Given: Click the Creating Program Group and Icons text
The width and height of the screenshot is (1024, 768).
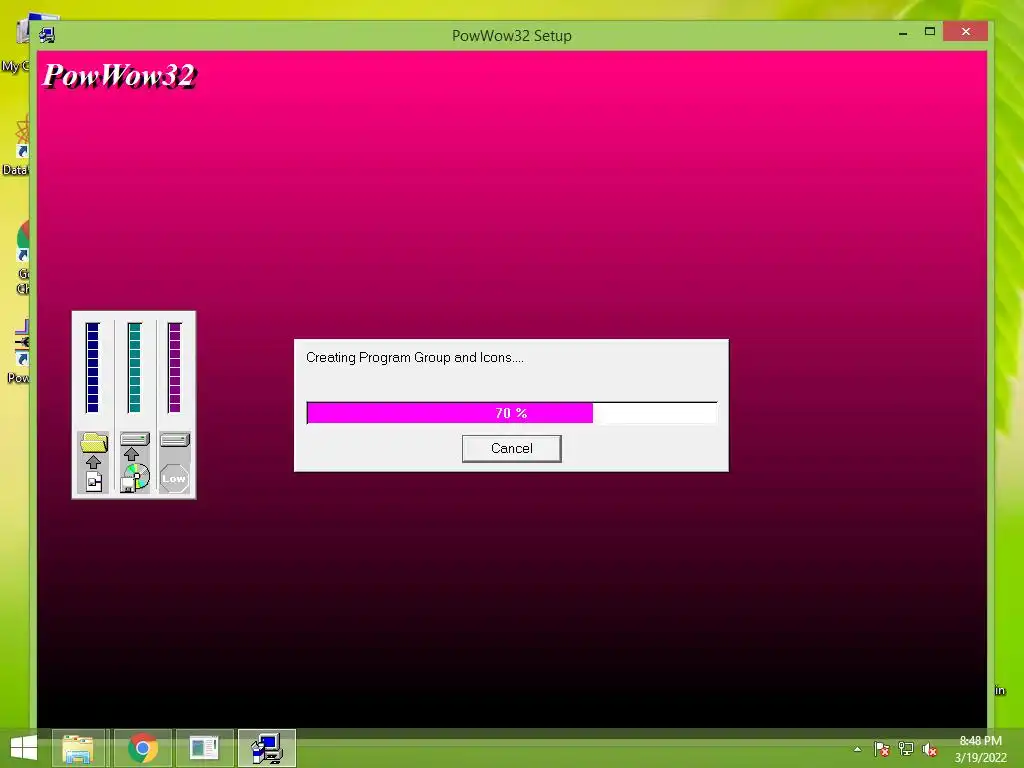Looking at the screenshot, I should [415, 357].
